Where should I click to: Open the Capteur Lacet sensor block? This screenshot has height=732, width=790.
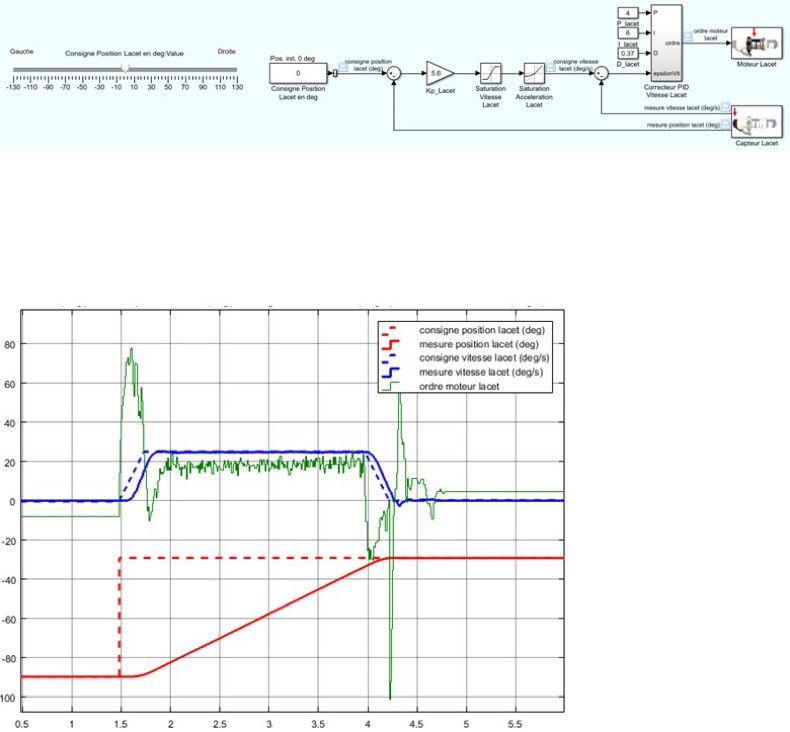click(x=755, y=127)
